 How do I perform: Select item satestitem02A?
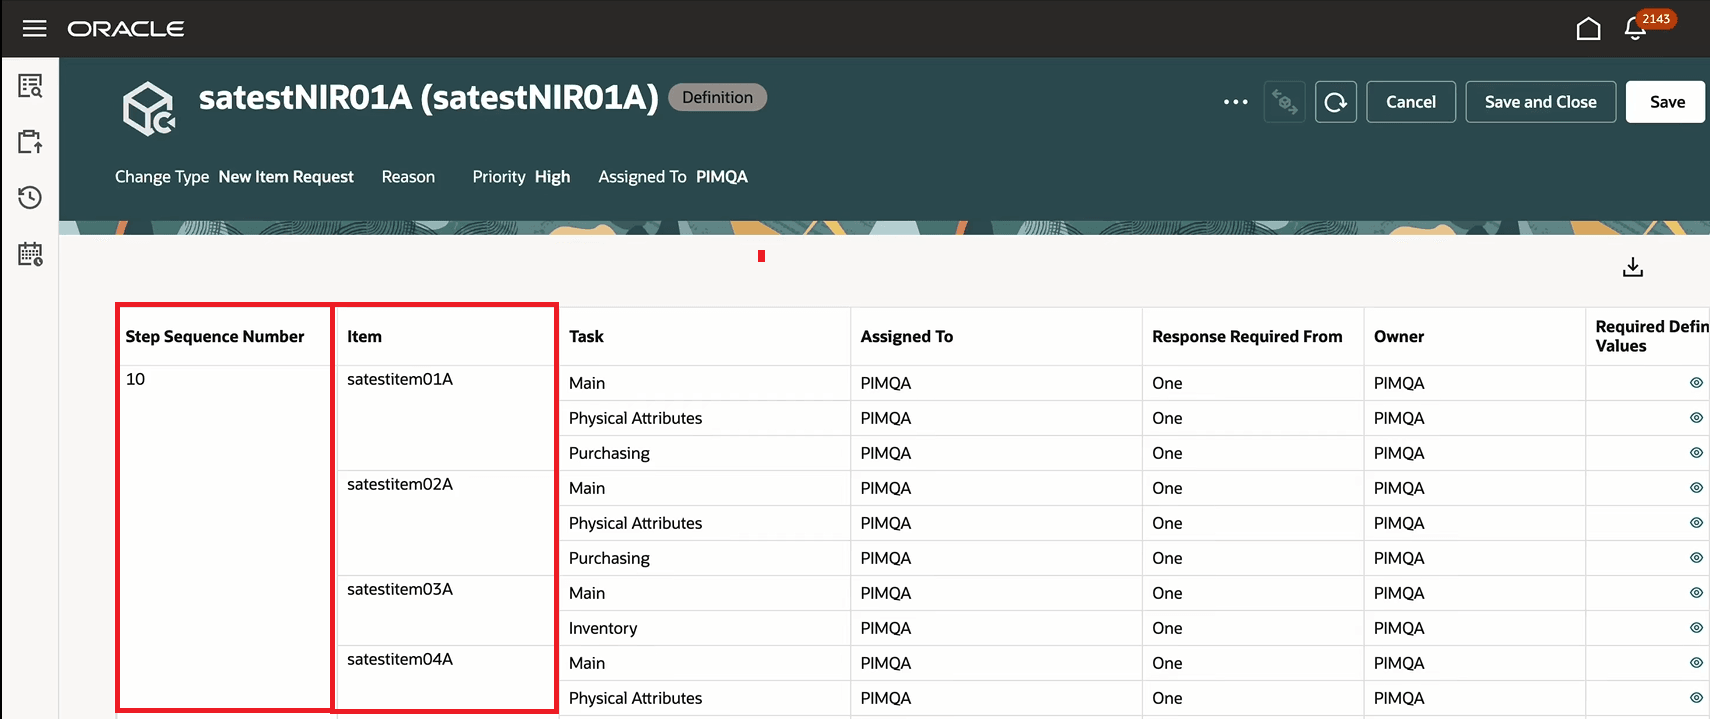point(400,484)
